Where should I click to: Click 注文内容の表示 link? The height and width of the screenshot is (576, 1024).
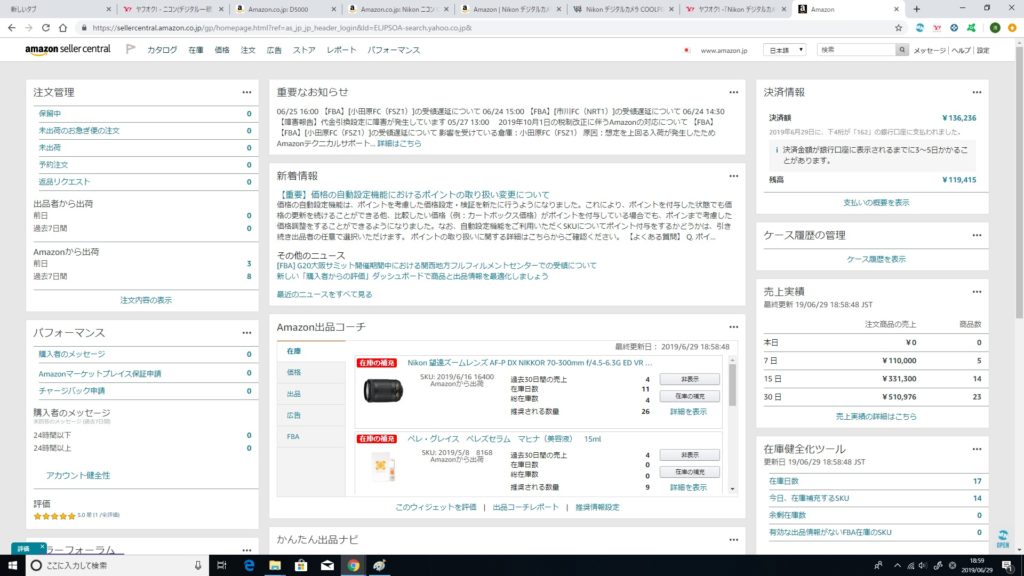[146, 300]
